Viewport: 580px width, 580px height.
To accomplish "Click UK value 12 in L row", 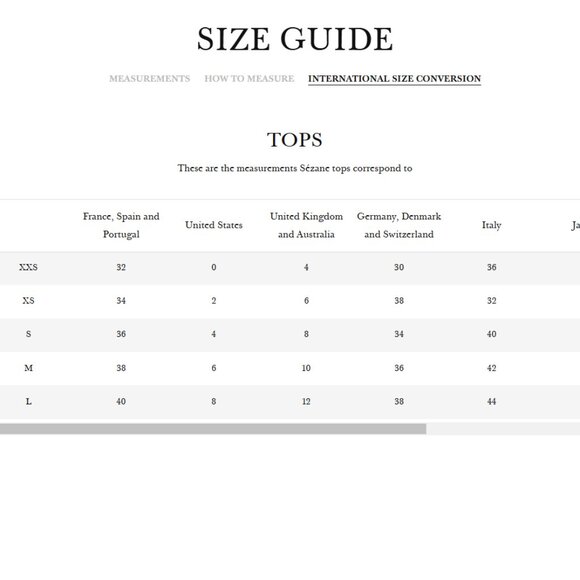I will 306,401.
